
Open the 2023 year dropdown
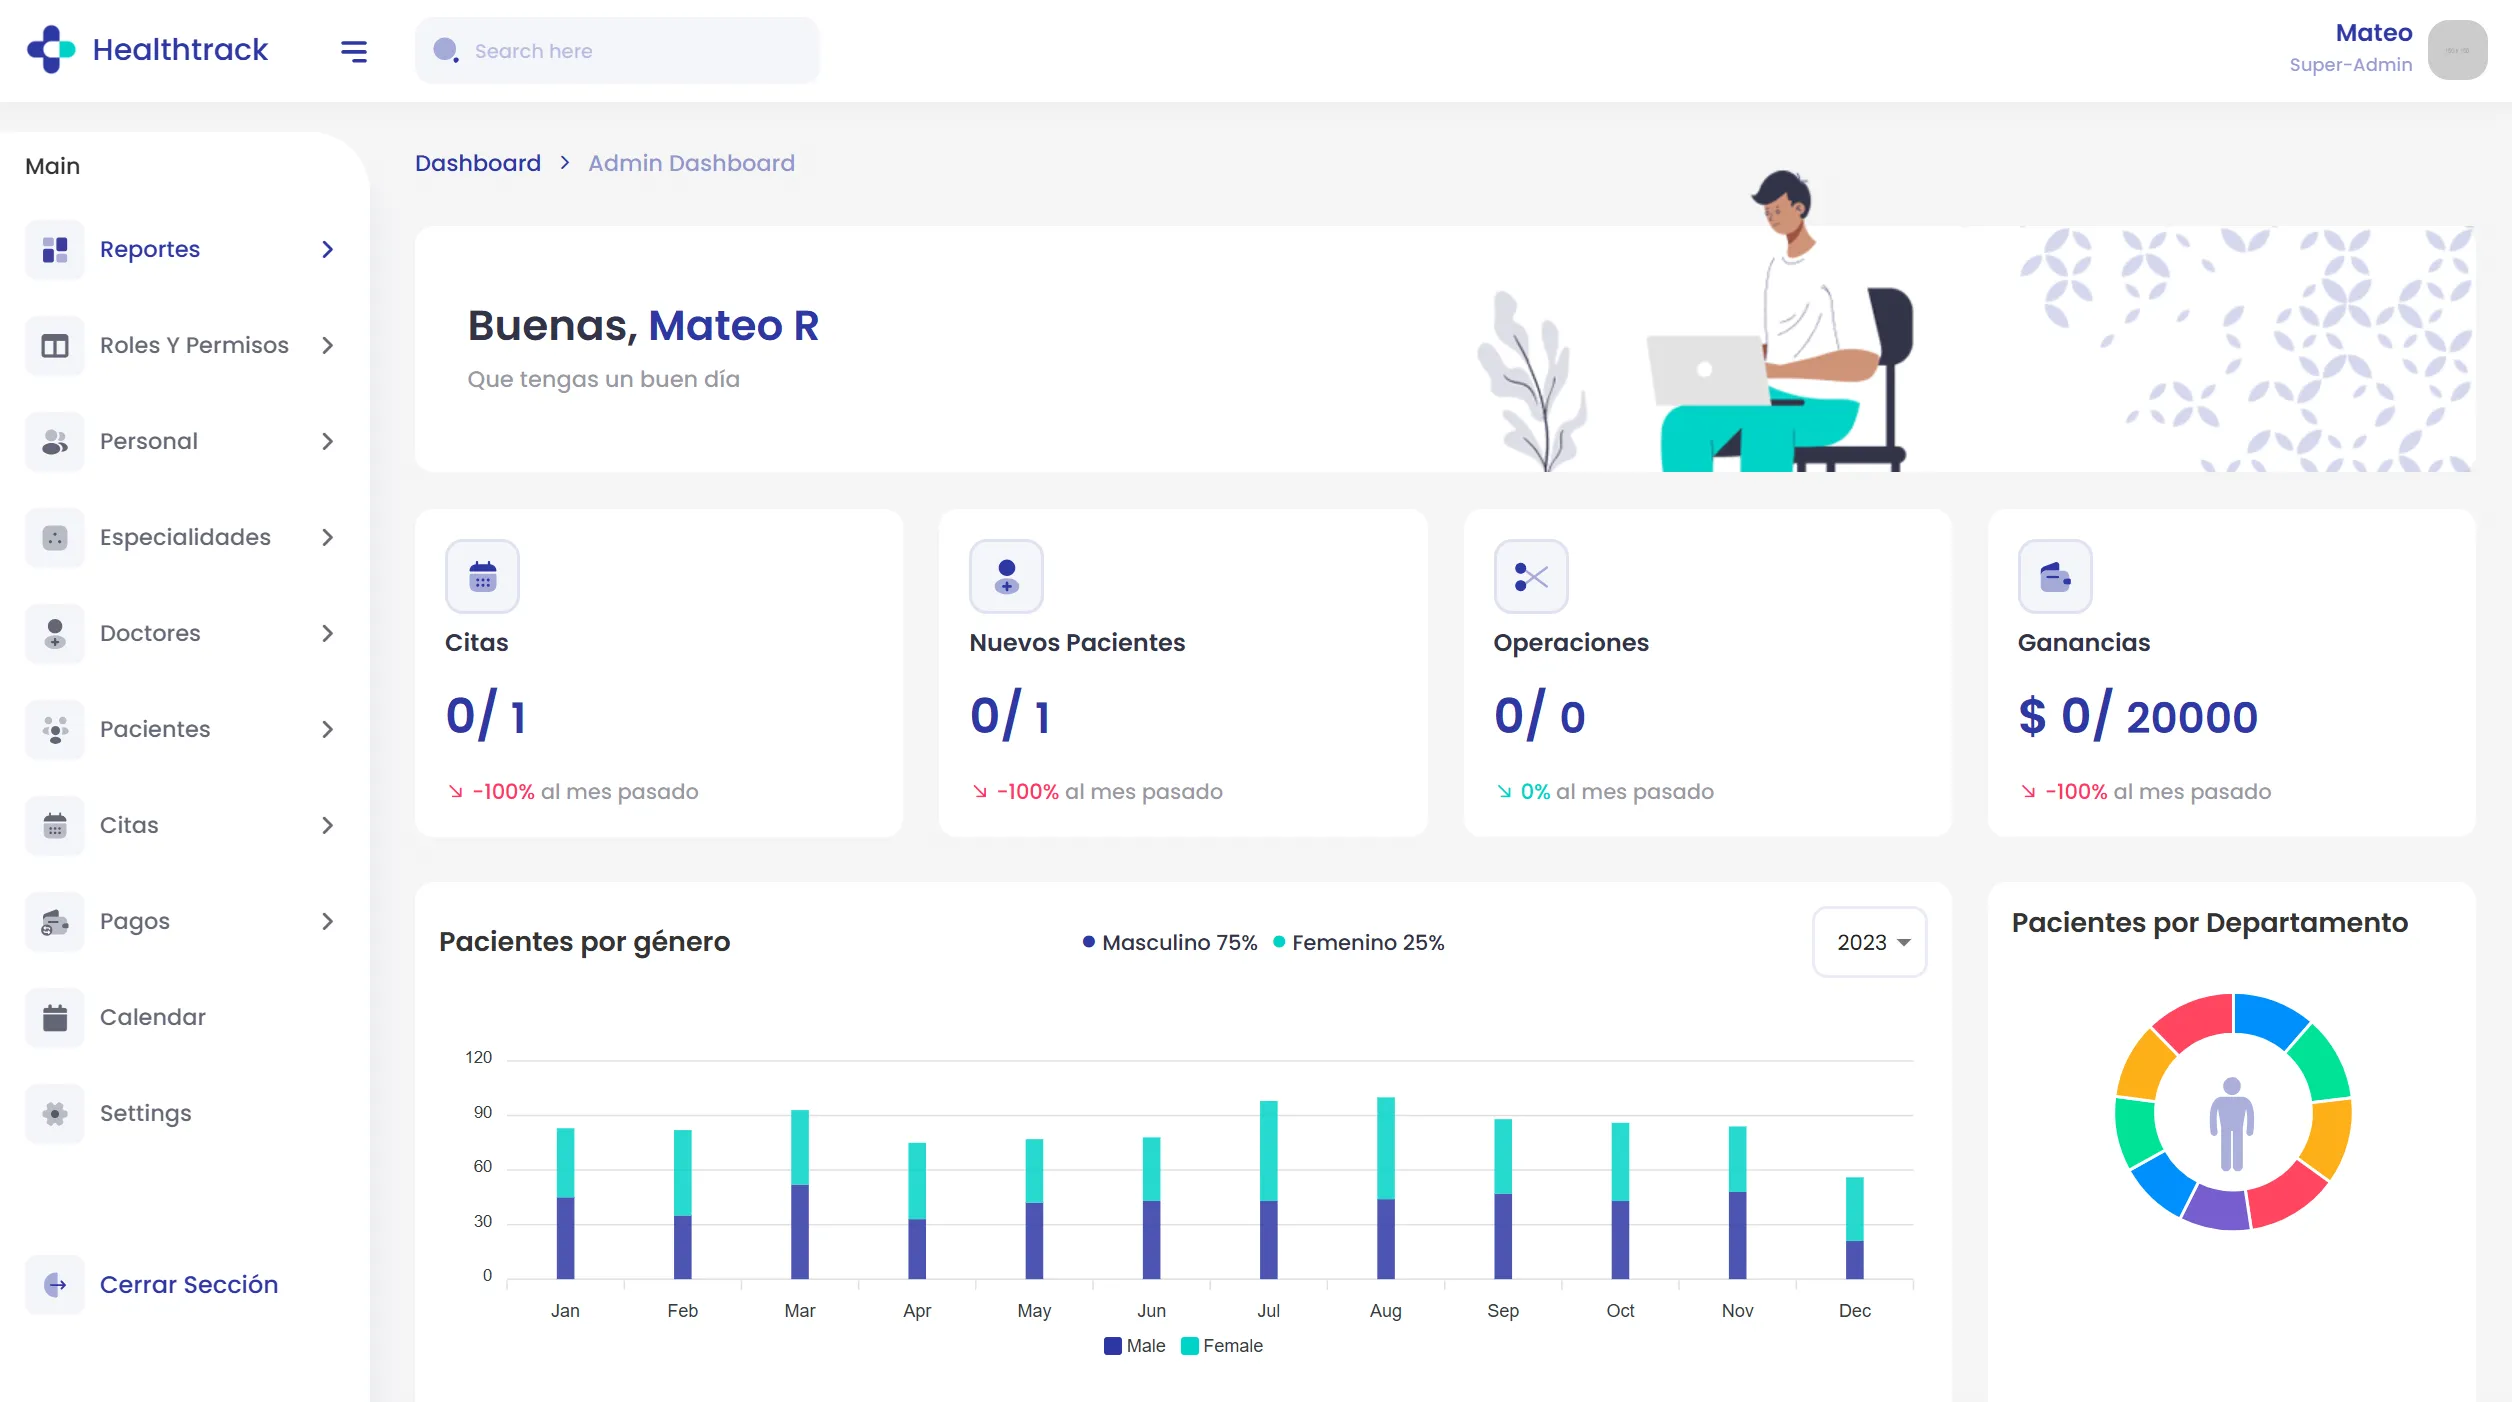1868,941
